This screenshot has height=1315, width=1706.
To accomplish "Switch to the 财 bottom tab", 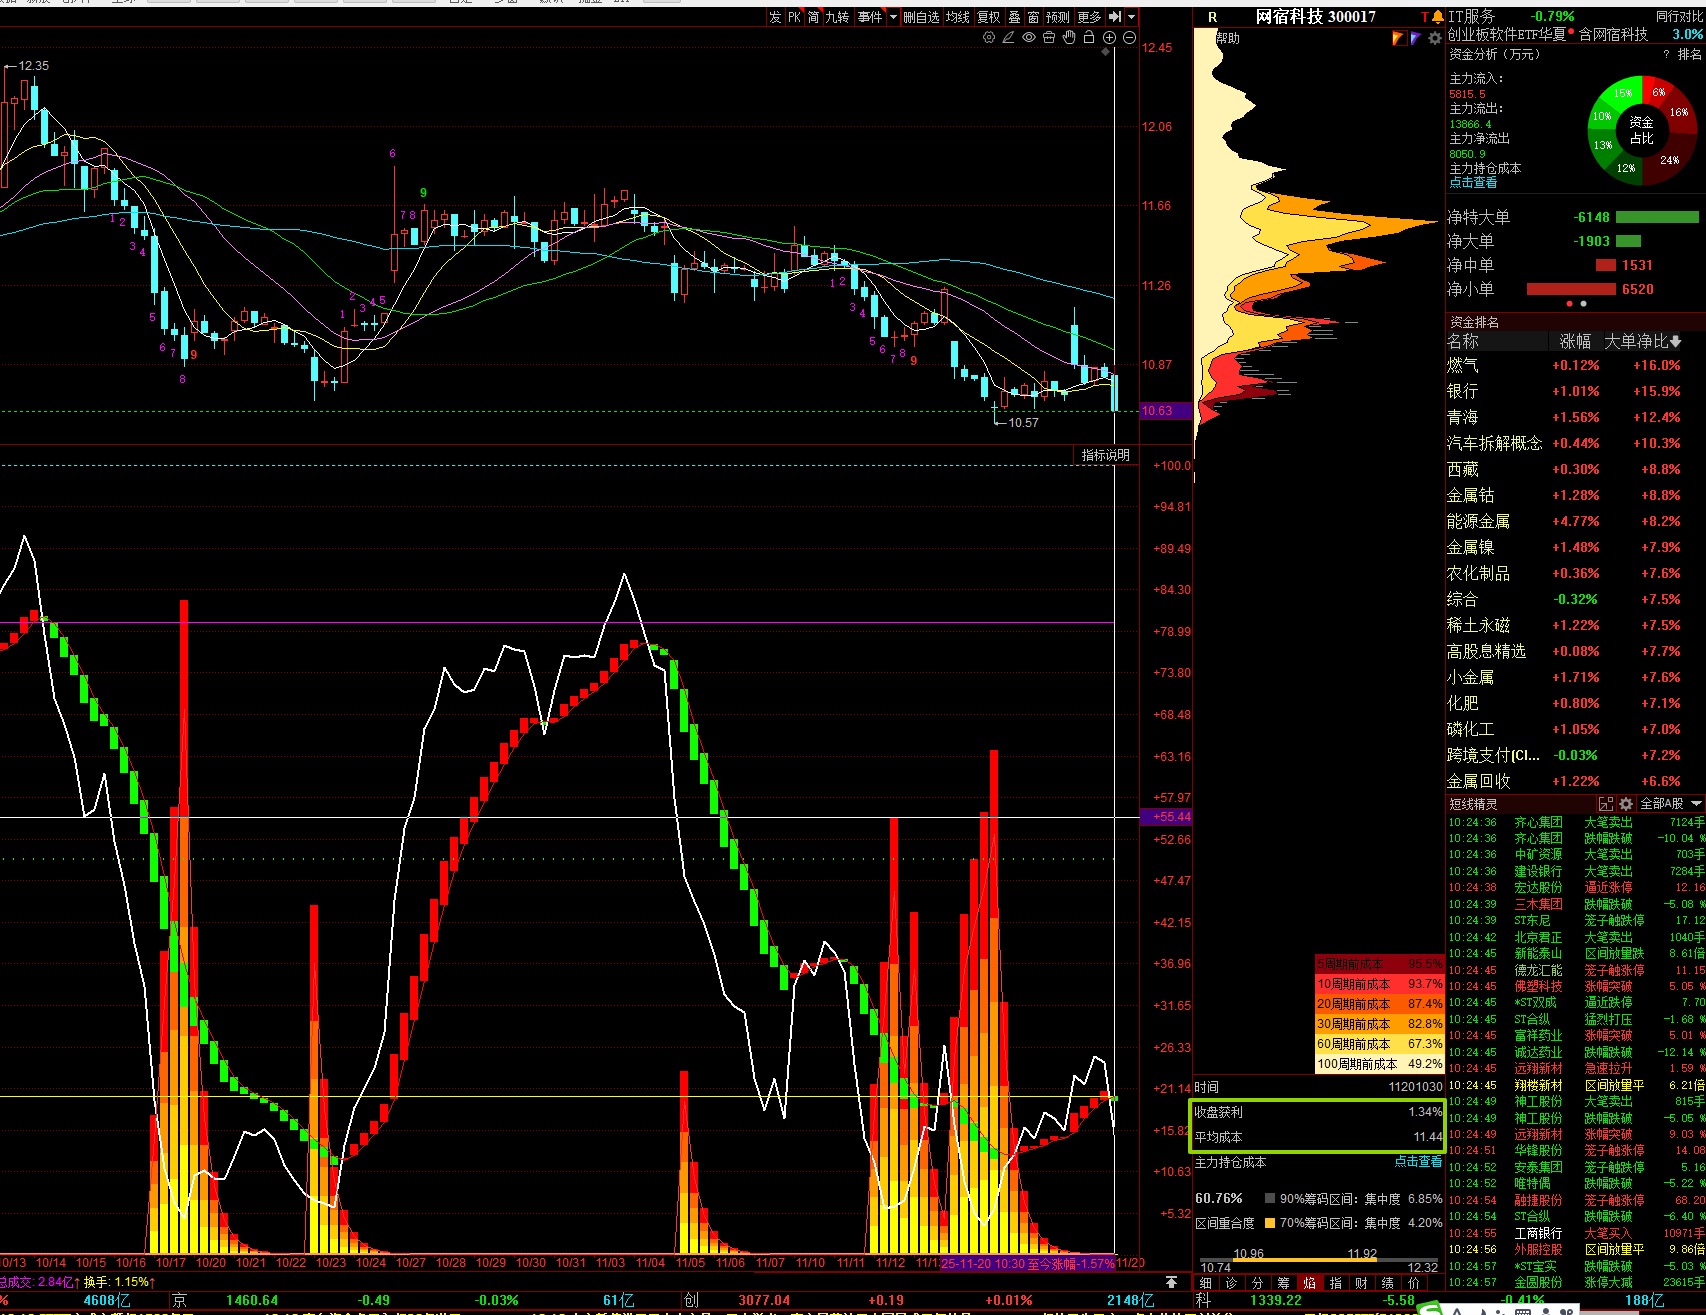I will [x=1361, y=1283].
